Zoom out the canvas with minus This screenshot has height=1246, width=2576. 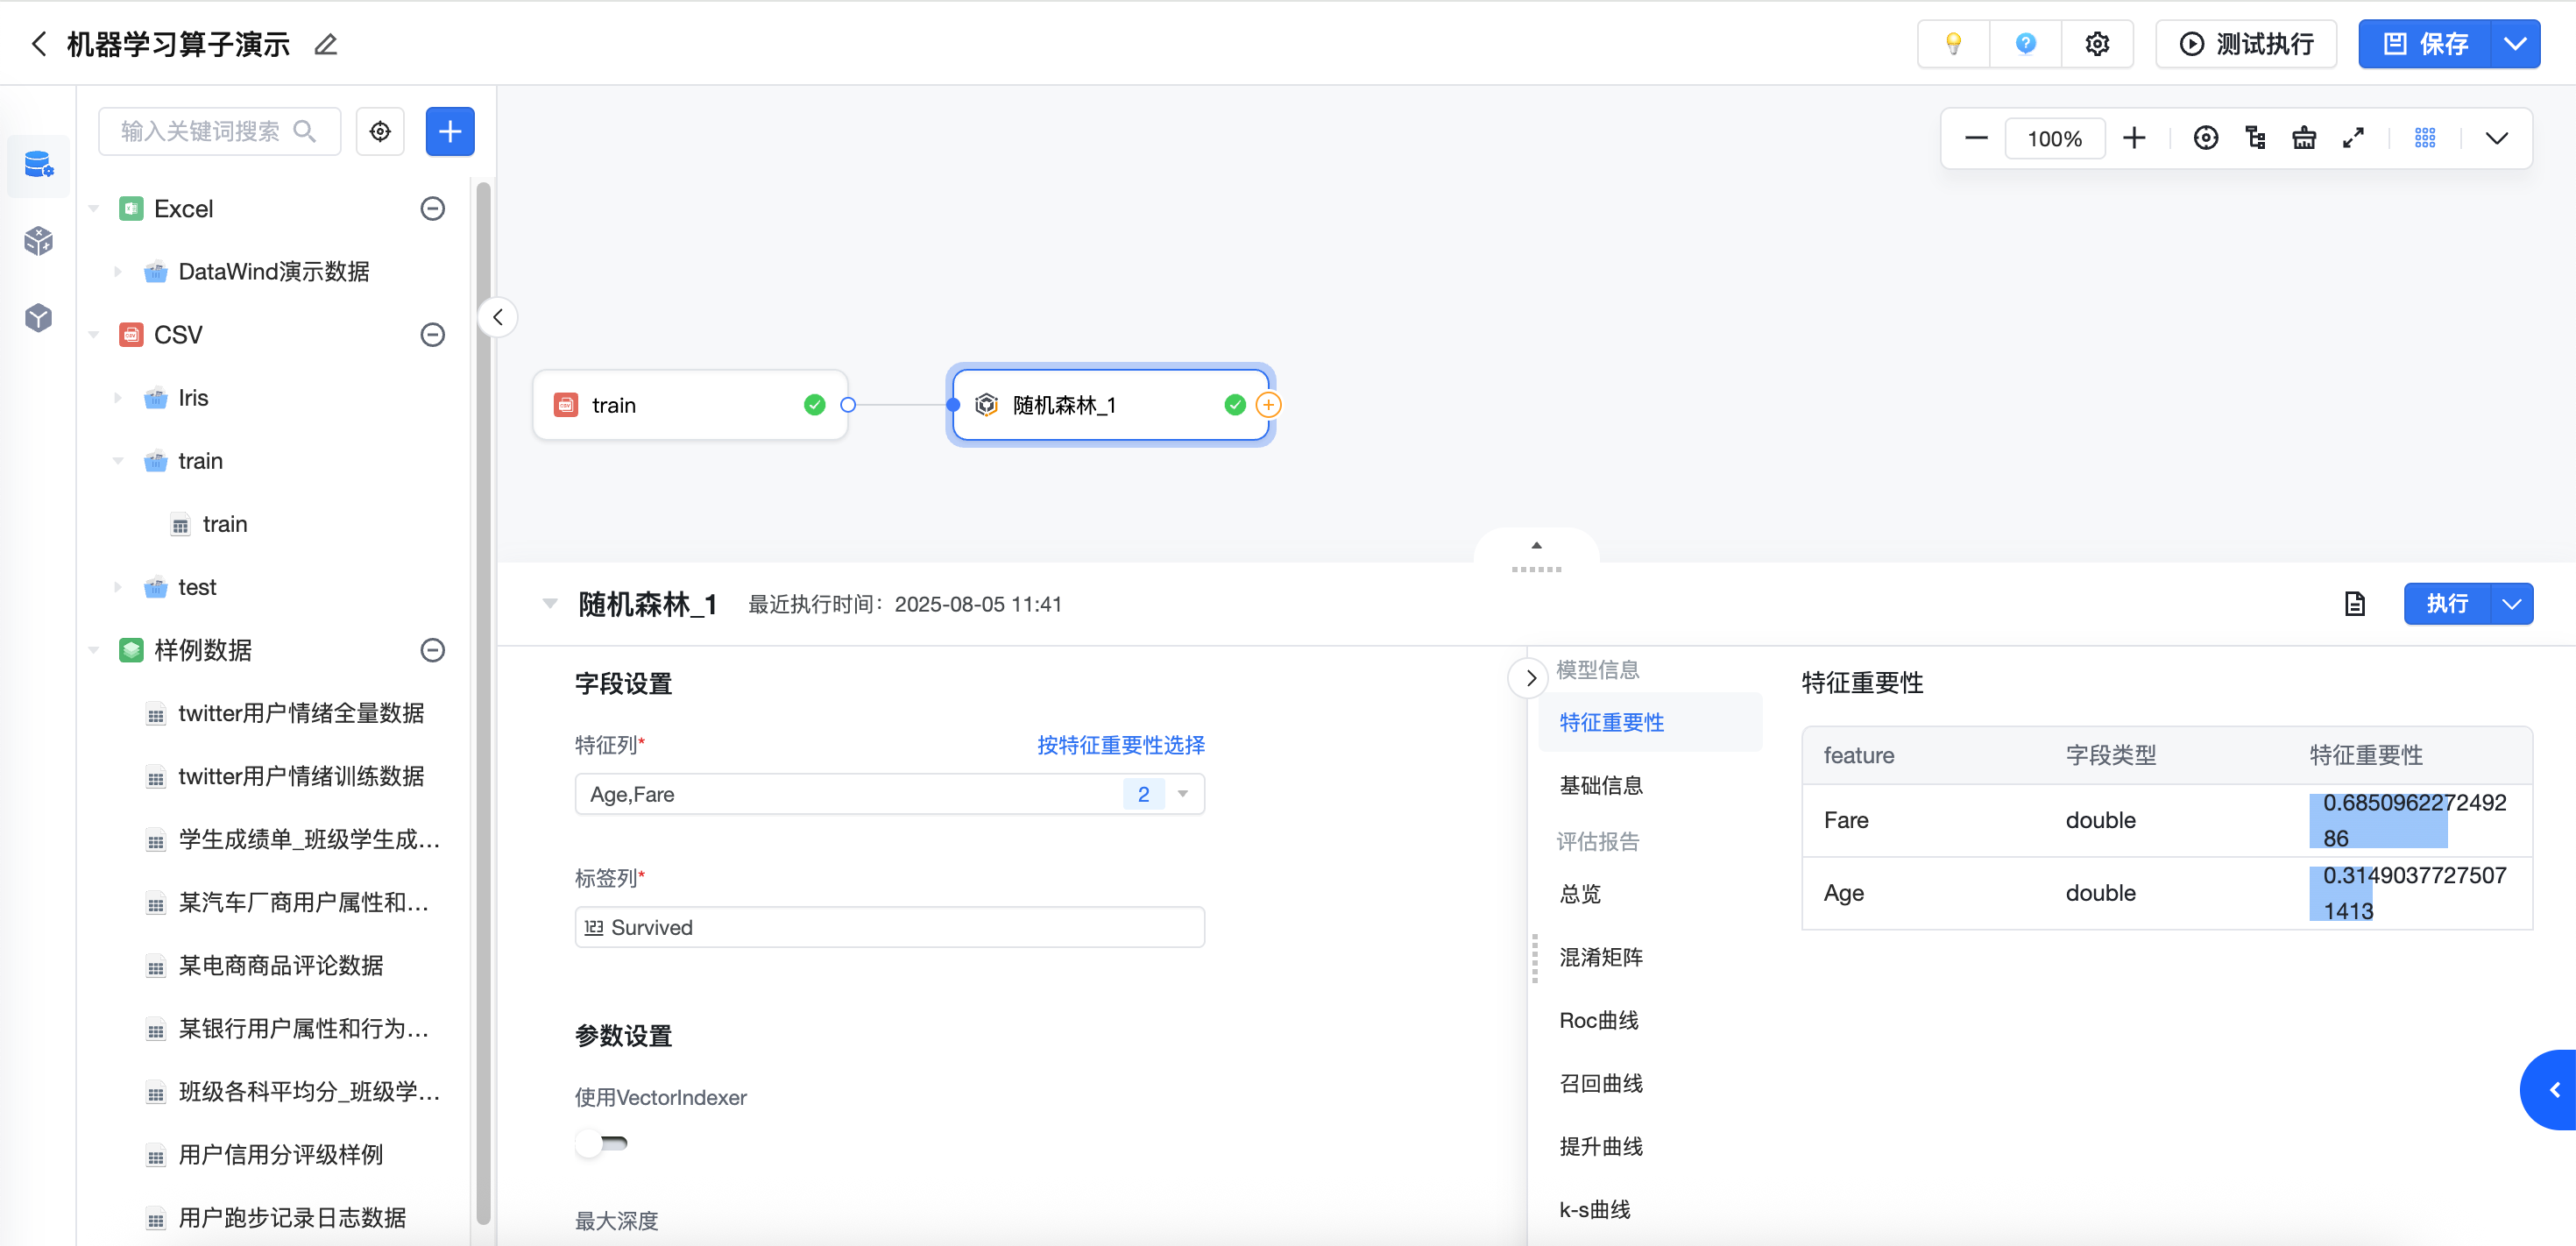point(1976,138)
